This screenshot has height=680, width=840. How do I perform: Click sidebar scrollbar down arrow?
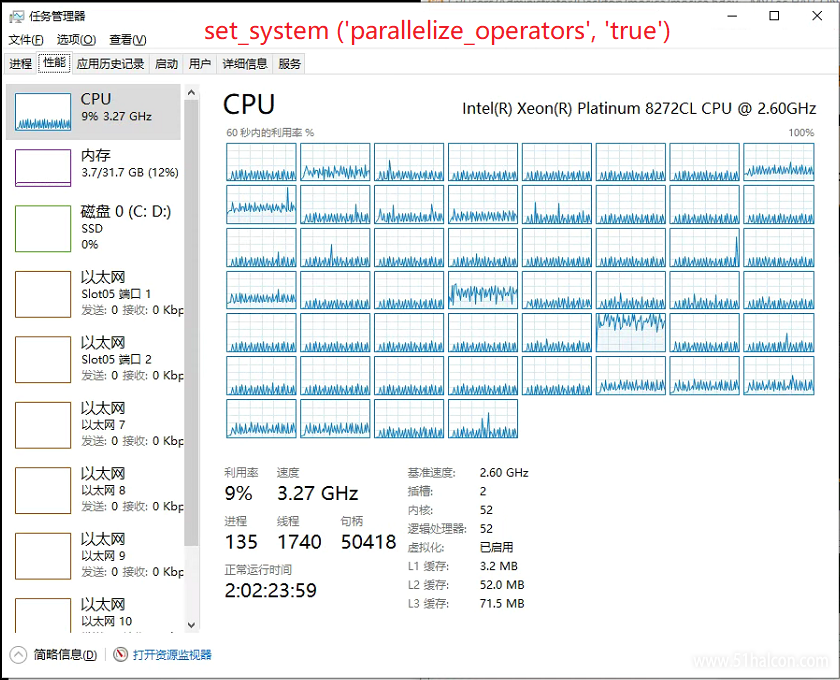[191, 625]
